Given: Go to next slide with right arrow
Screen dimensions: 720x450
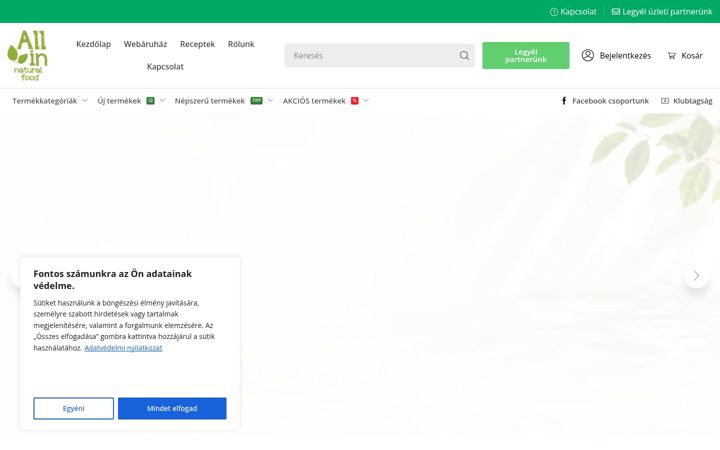Looking at the screenshot, I should (696, 276).
